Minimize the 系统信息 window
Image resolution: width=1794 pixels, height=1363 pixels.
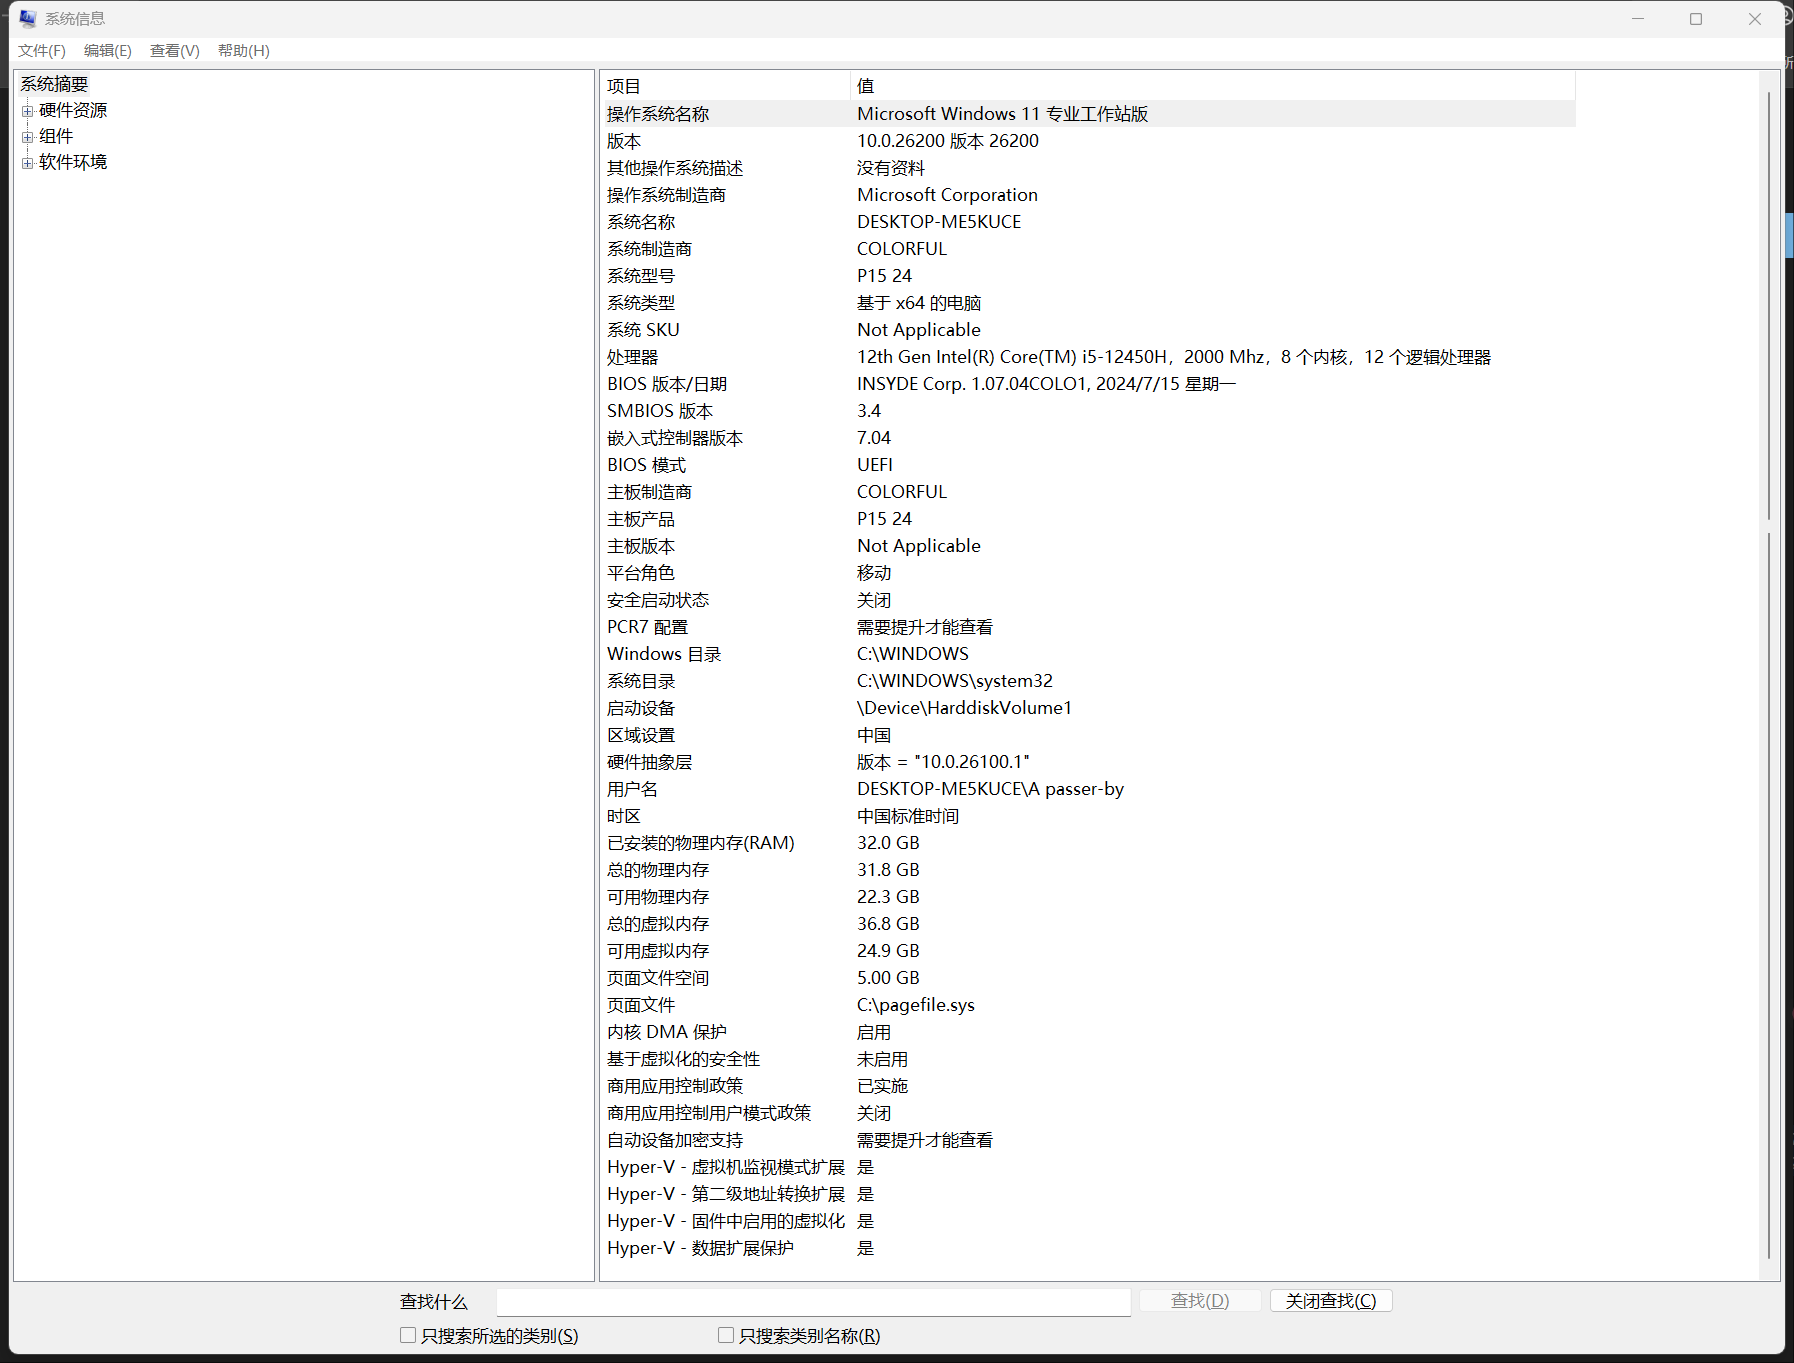pyautogui.click(x=1638, y=19)
